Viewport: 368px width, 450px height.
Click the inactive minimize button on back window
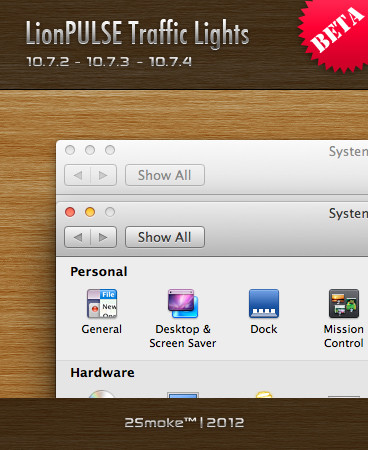[x=90, y=150]
